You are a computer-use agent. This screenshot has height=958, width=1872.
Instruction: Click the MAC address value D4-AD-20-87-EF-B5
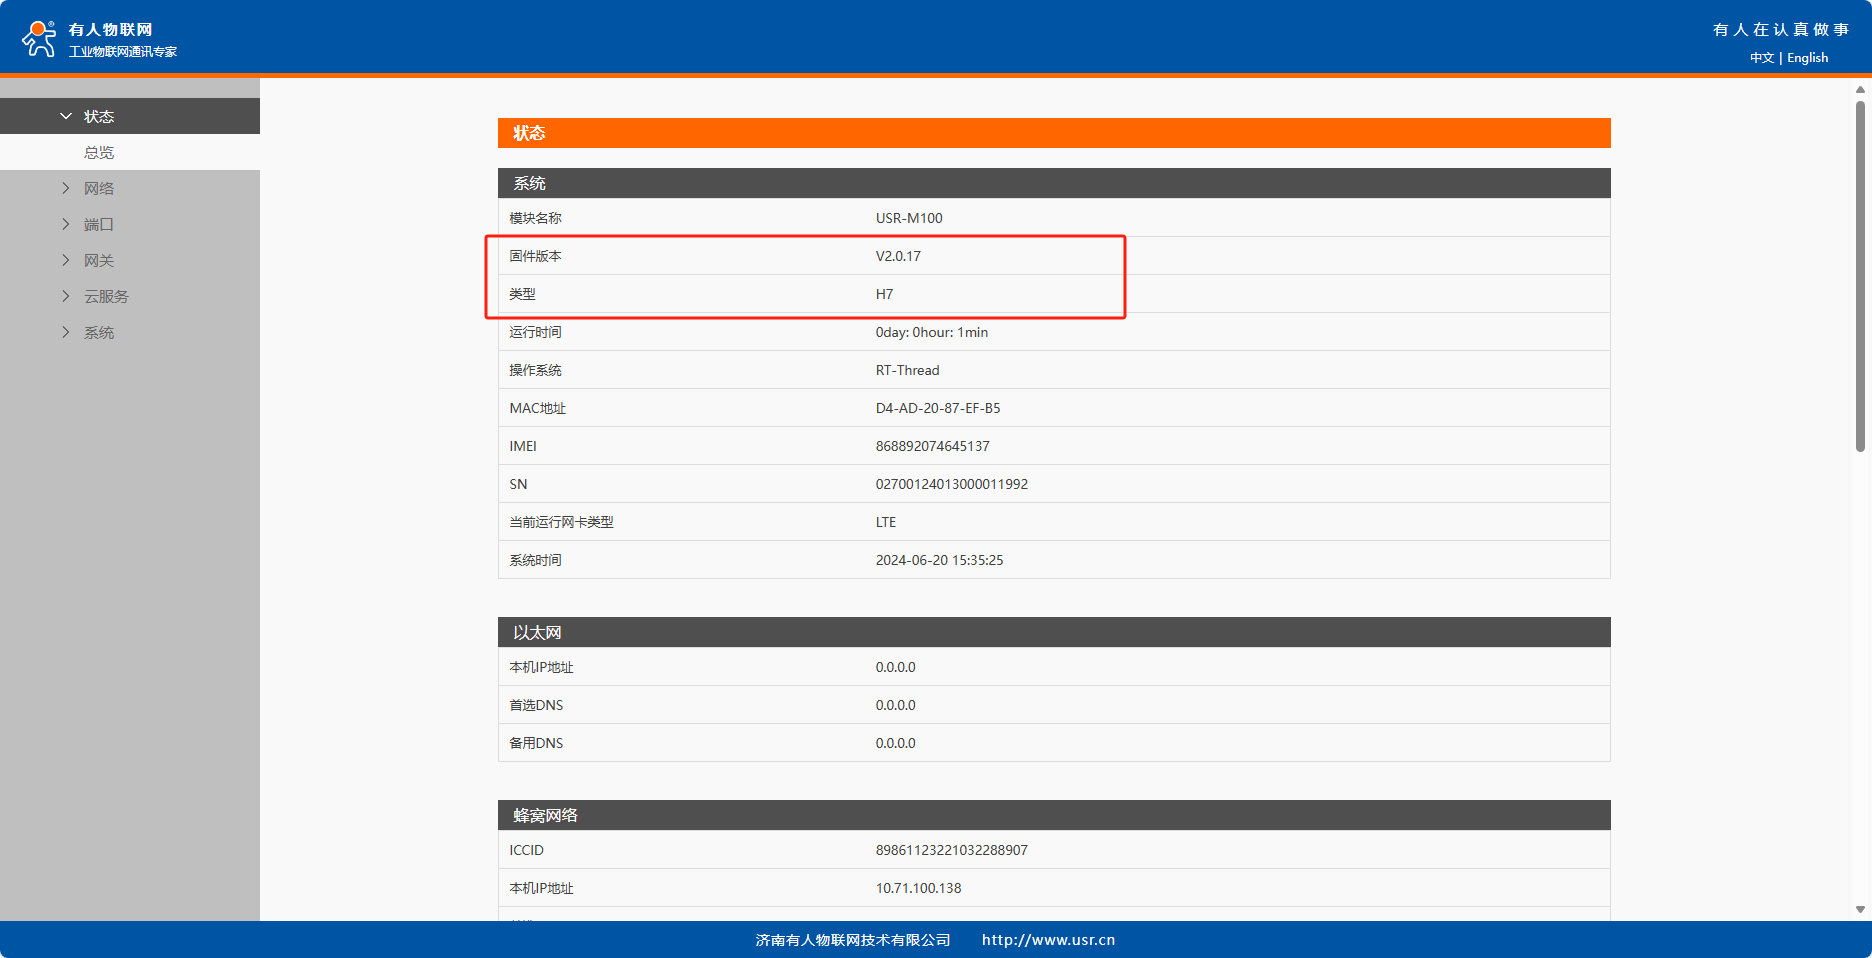[937, 408]
